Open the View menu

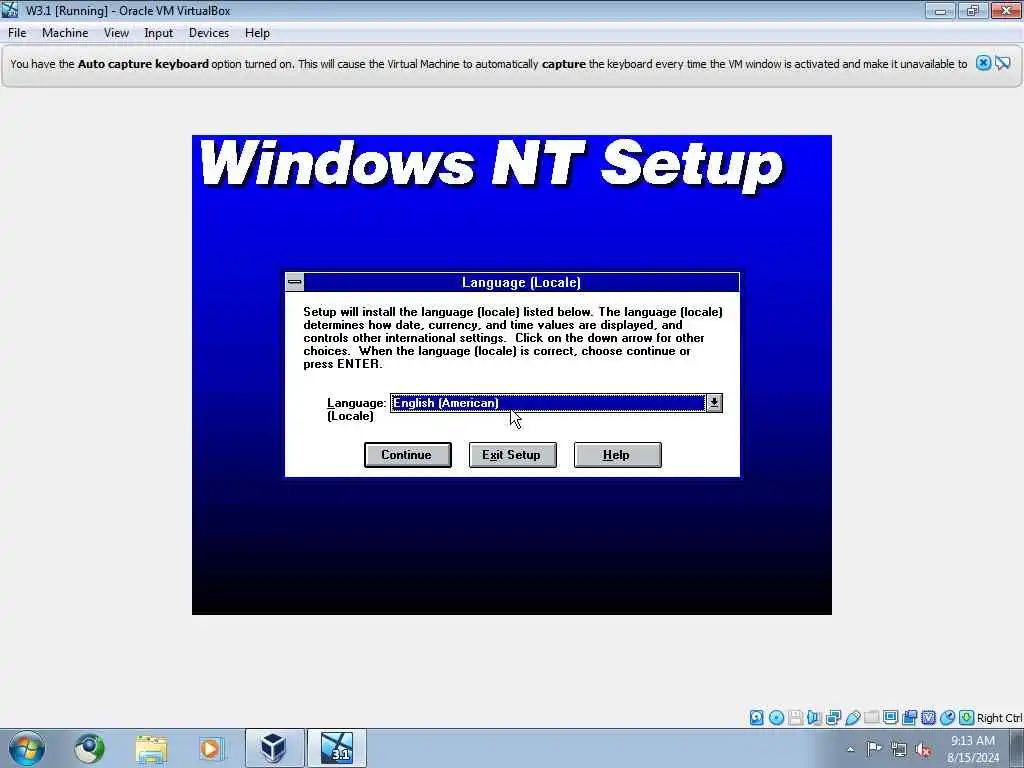click(116, 33)
